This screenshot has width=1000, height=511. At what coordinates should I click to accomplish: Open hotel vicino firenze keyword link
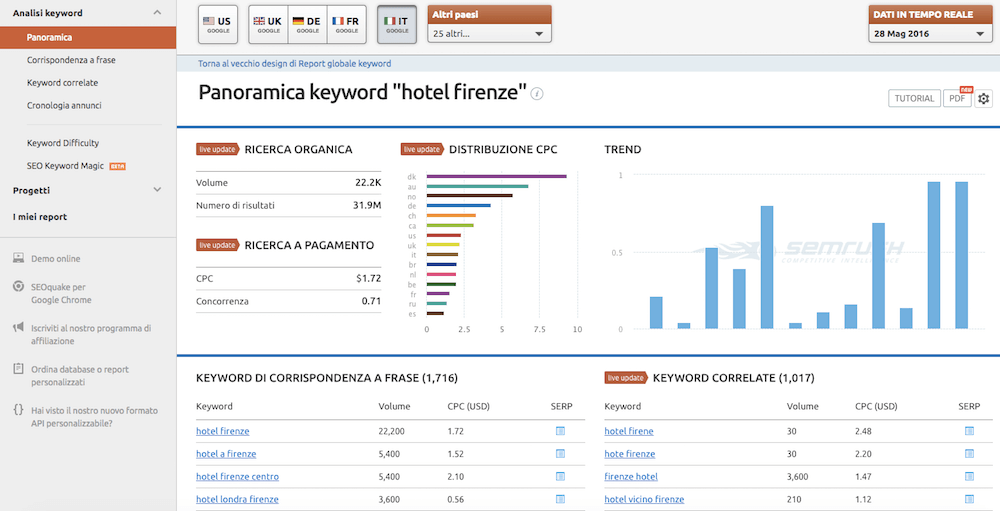[644, 500]
